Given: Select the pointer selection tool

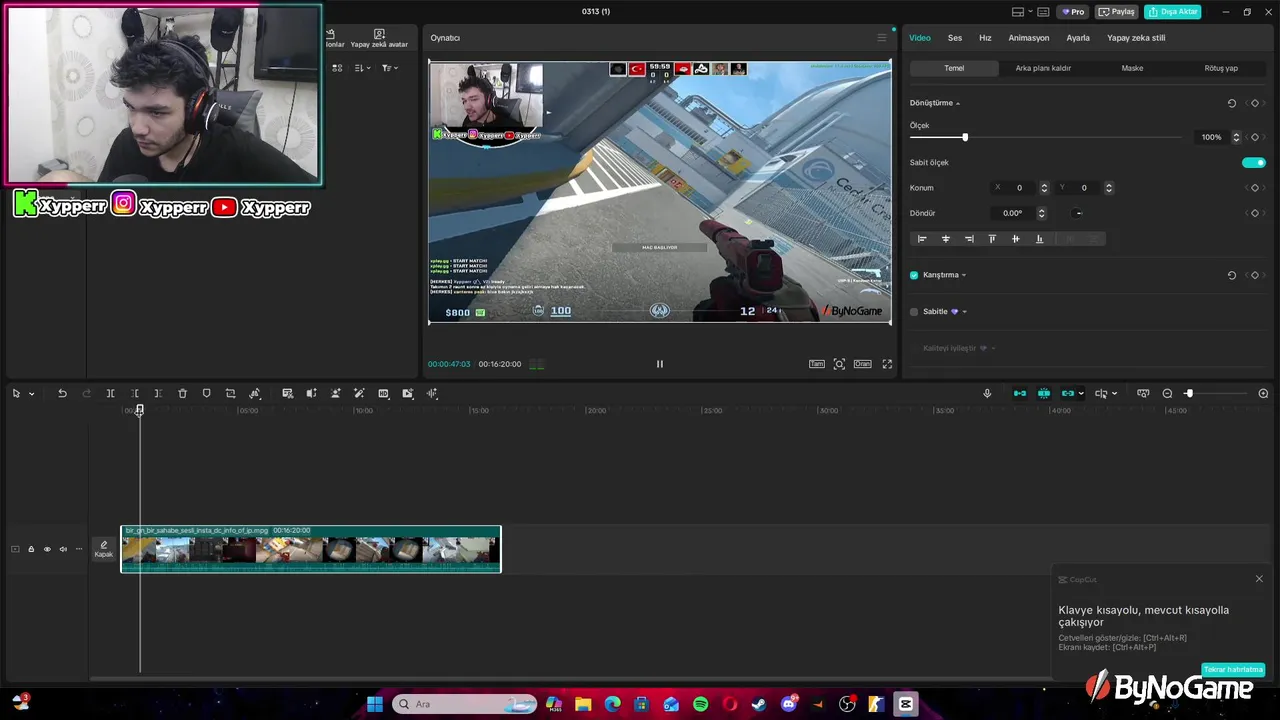Looking at the screenshot, I should [16, 393].
